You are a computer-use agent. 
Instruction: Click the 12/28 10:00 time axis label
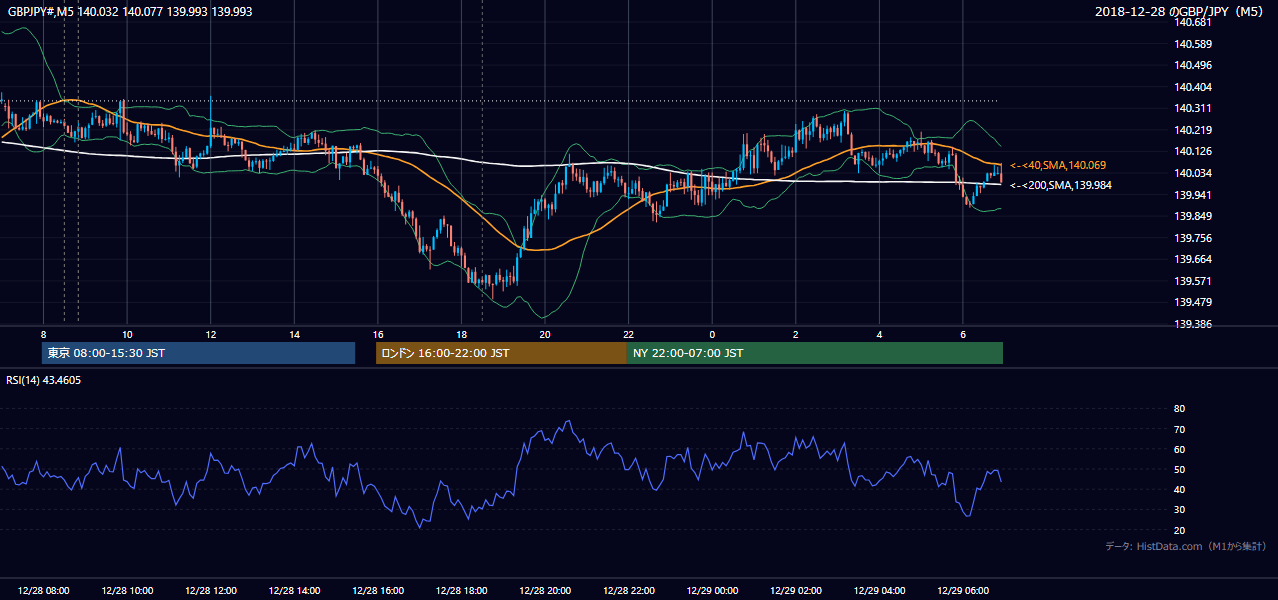127,591
